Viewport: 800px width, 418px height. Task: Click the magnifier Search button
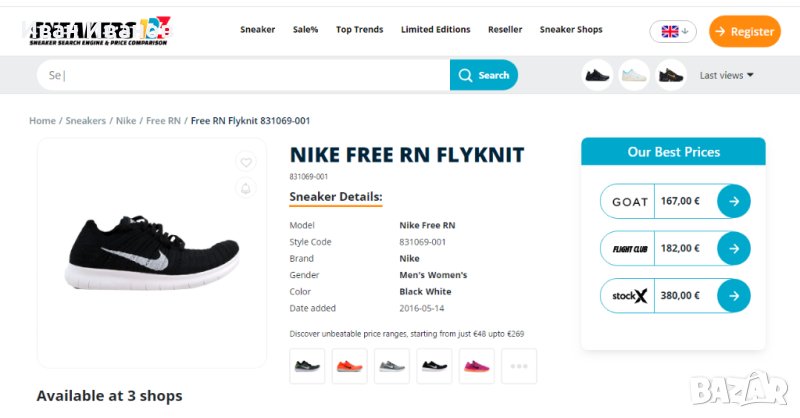pos(484,75)
